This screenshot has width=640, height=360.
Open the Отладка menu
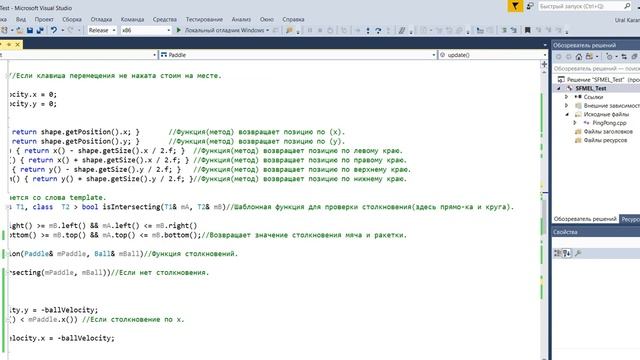click(101, 19)
